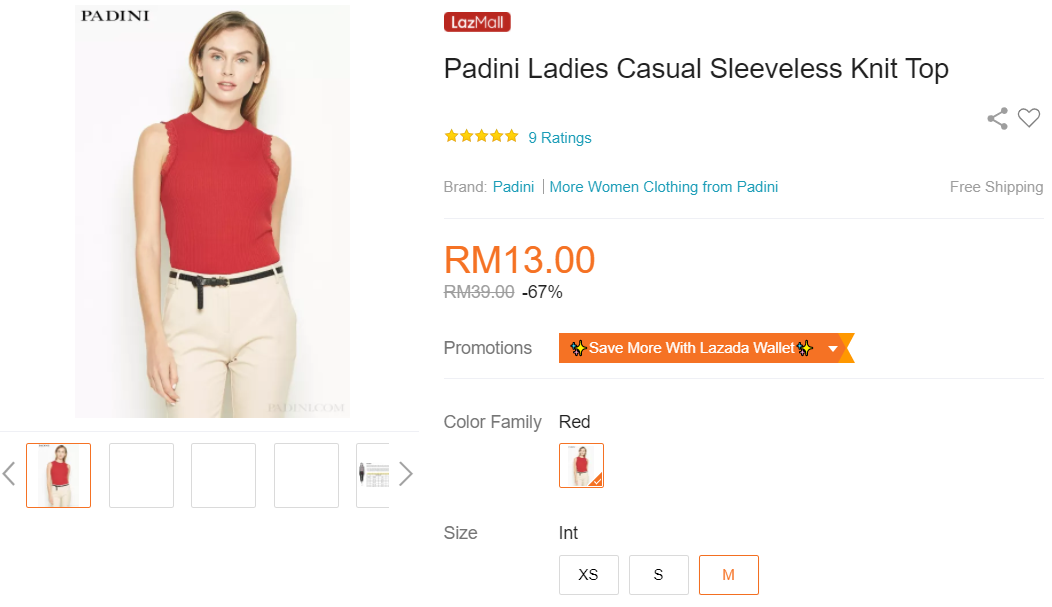The image size is (1052, 607).
Task: Select size S
Action: tap(658, 575)
